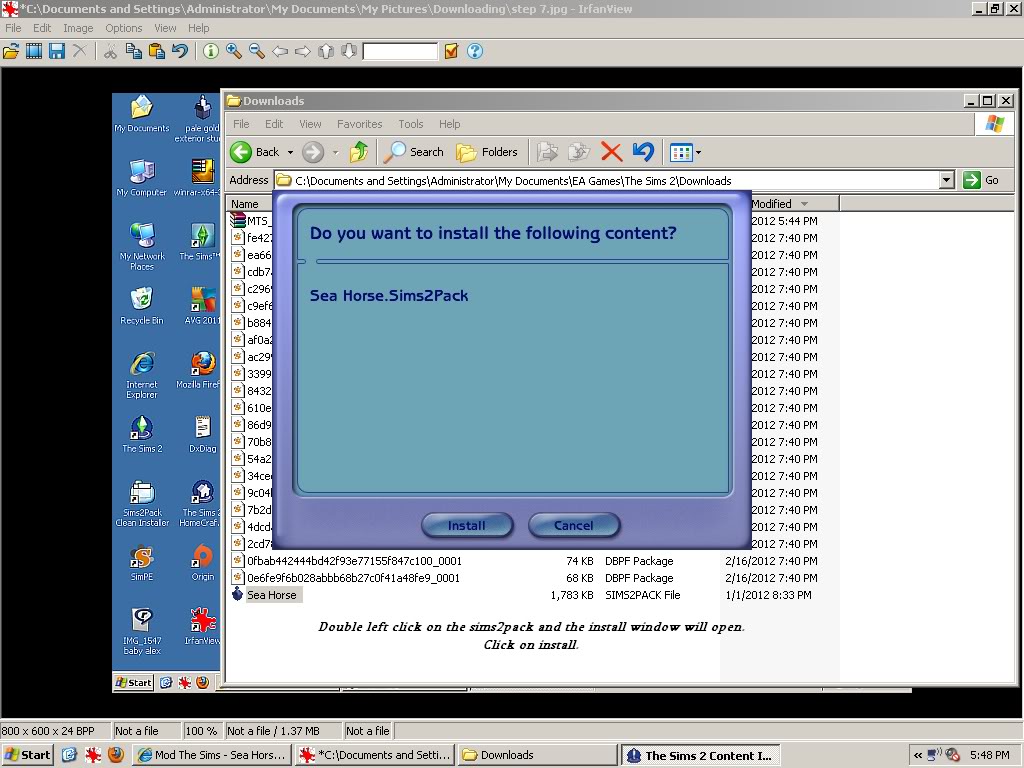This screenshot has height=768, width=1024.
Task: Click the red Delete X in pictured Downloads toolbar
Action: tap(611, 152)
